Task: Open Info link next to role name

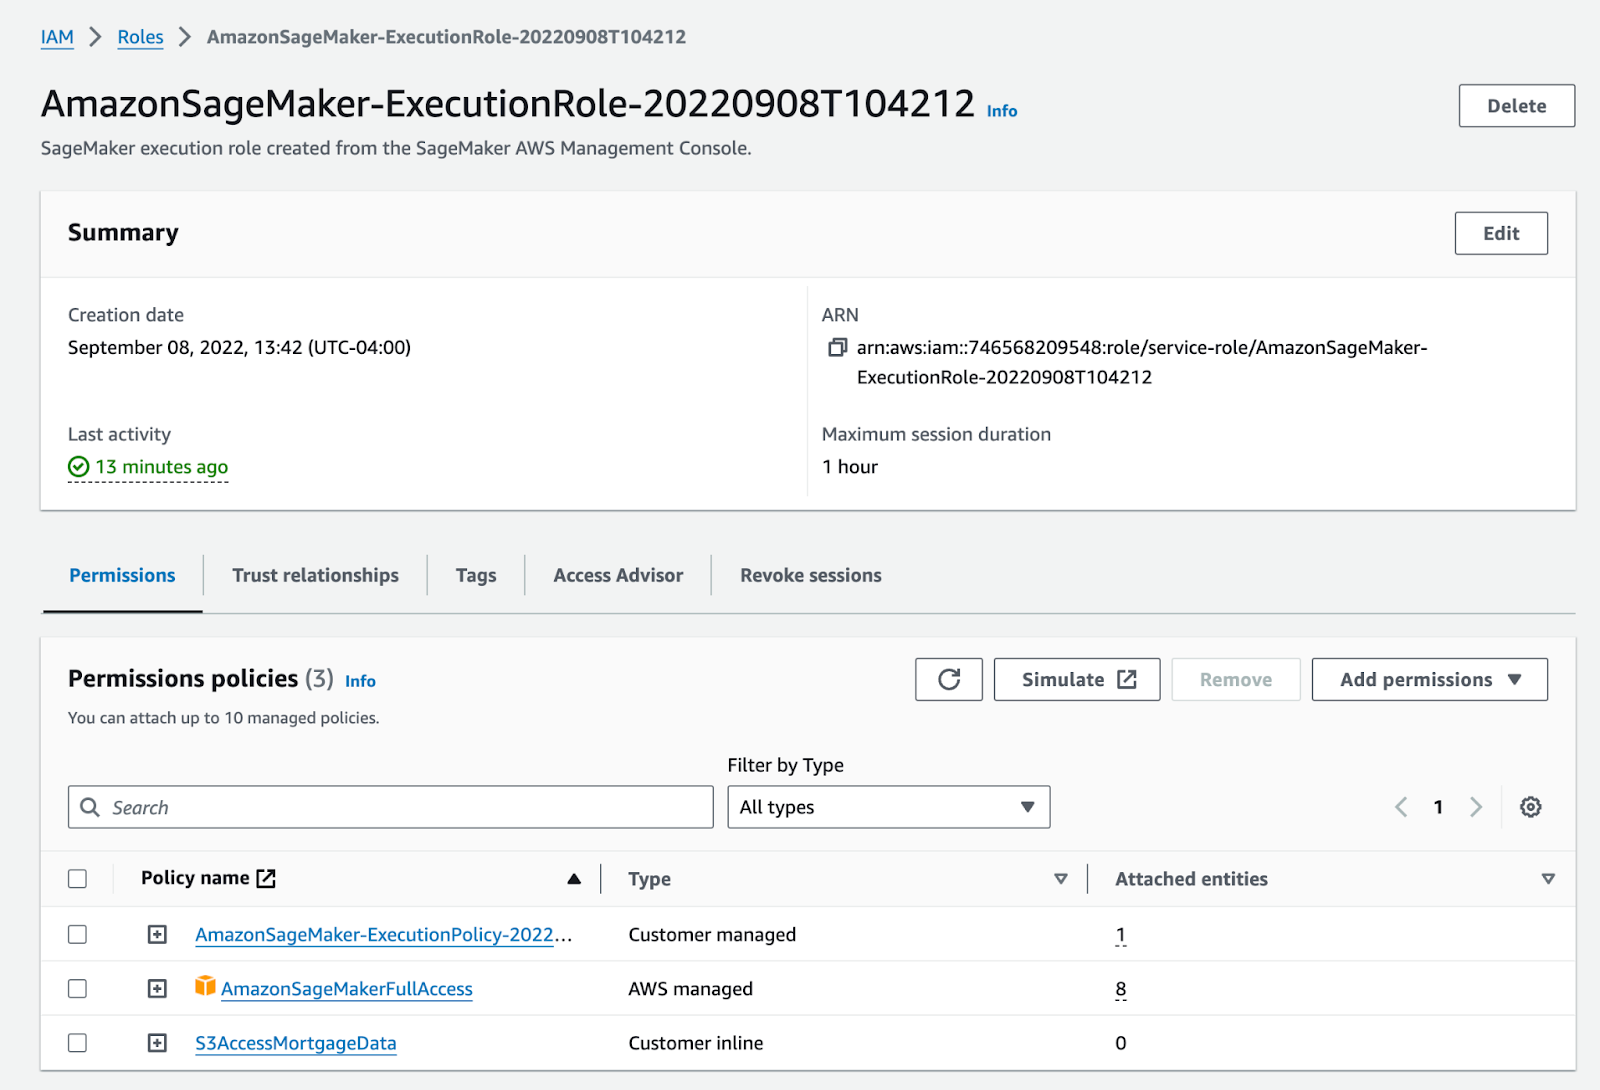Action: 1002,111
